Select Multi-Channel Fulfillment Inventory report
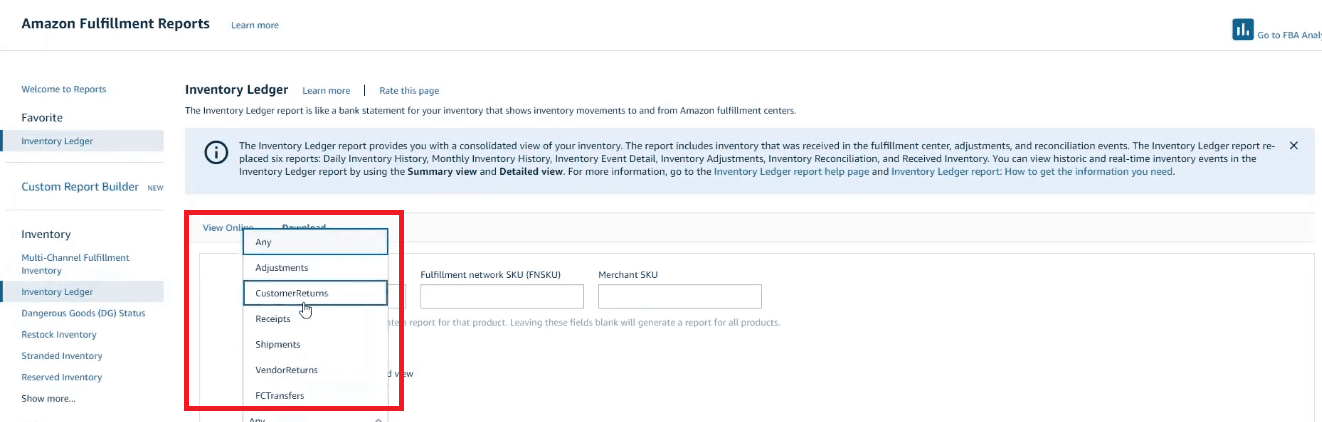This screenshot has height=422, width=1322. tap(75, 264)
